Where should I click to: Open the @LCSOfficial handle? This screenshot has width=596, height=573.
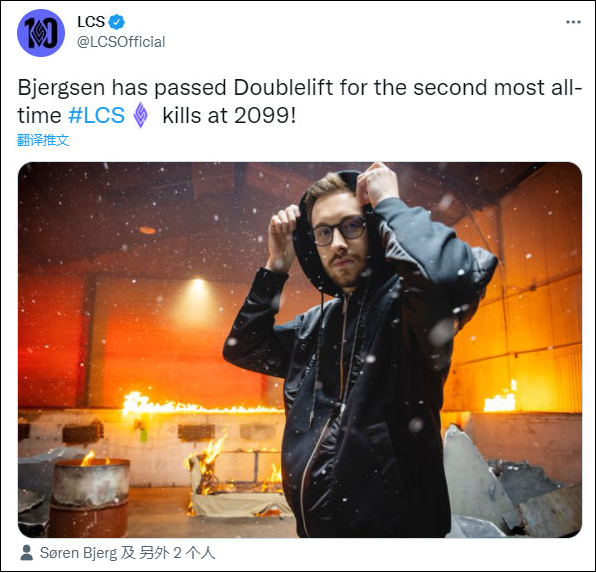(x=121, y=42)
